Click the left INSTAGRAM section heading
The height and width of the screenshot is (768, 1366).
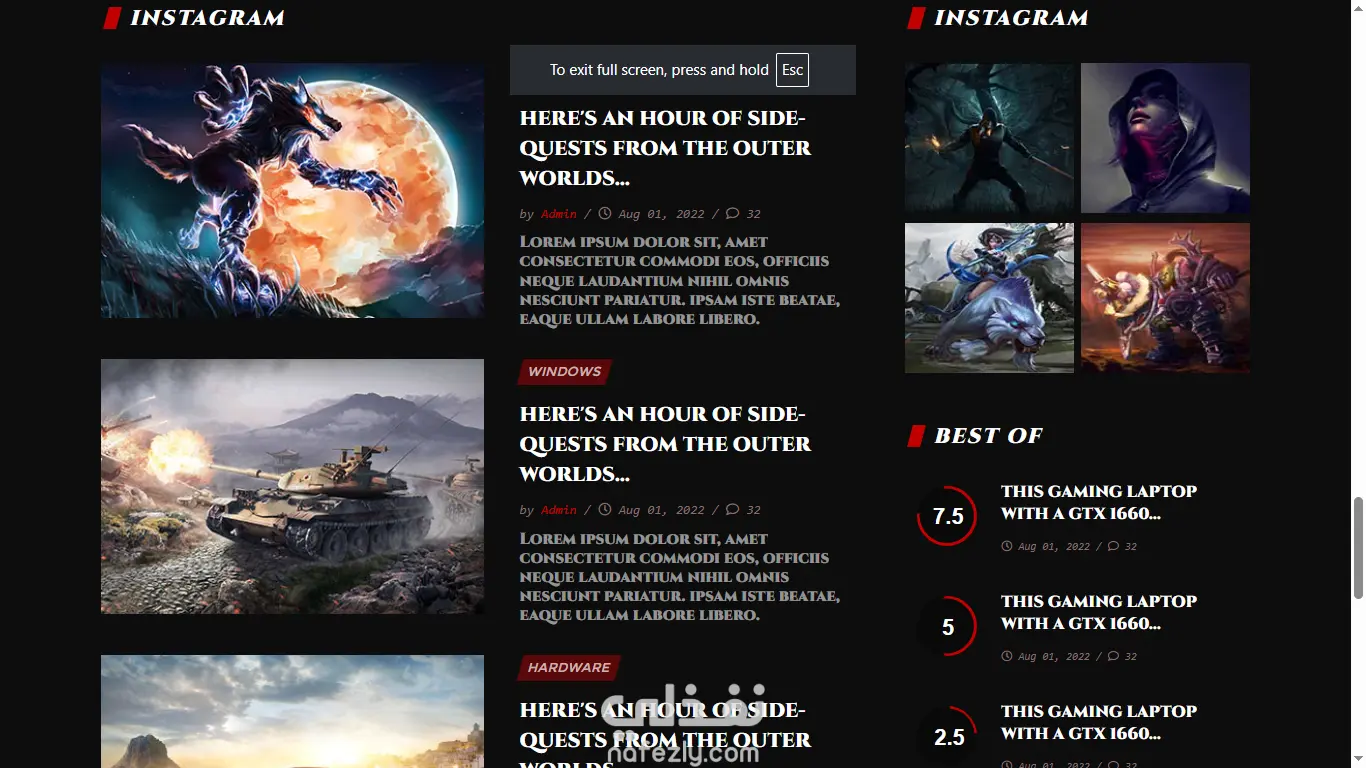coord(207,18)
